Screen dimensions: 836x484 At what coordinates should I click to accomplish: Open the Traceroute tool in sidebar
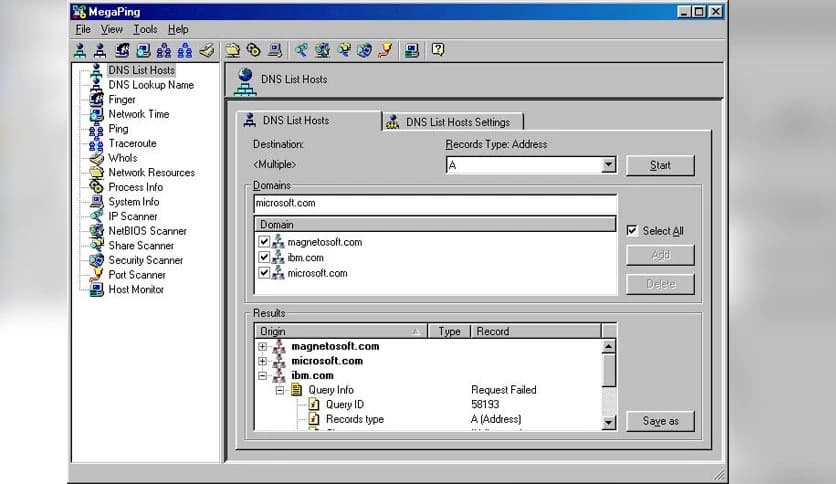[x=130, y=143]
